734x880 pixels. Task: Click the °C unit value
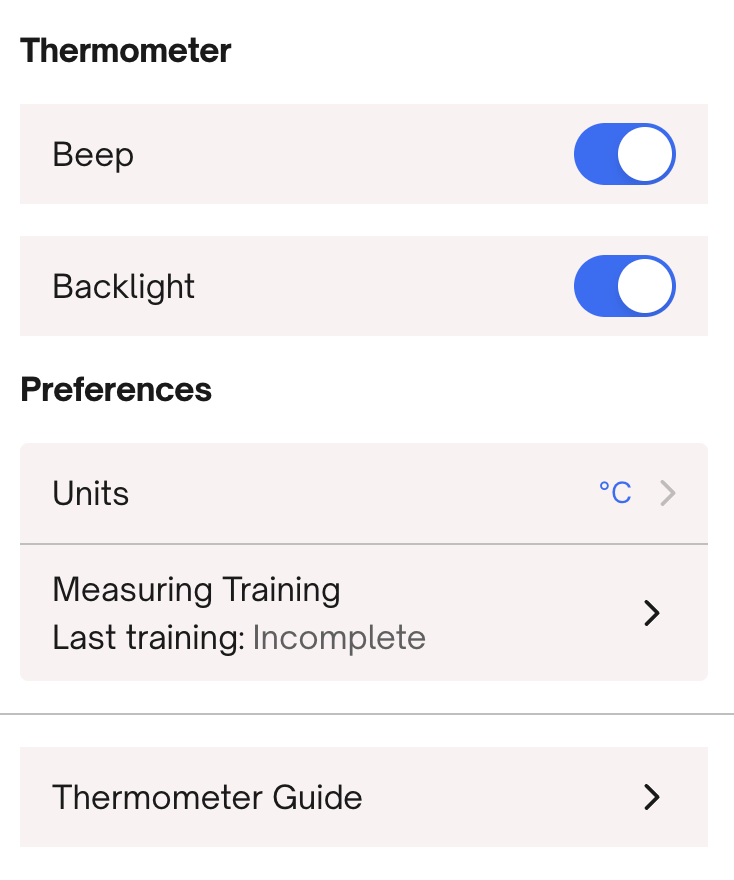615,493
